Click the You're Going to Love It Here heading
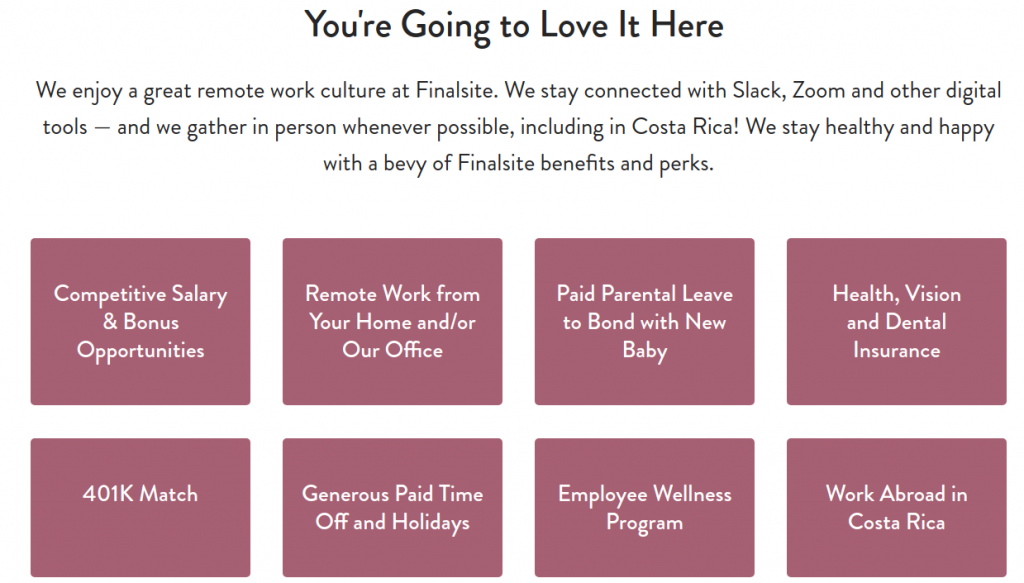 pos(514,26)
